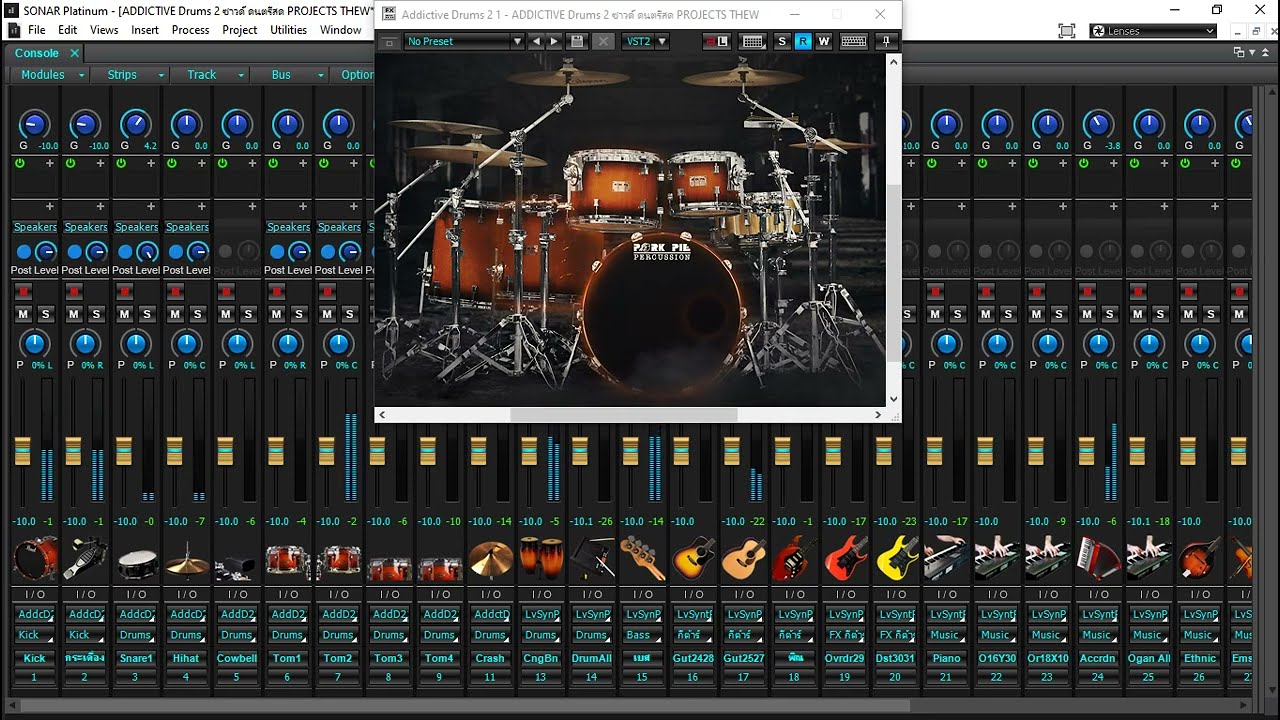Save the preset with the floppy disk icon
This screenshot has height=720, width=1280.
577,41
